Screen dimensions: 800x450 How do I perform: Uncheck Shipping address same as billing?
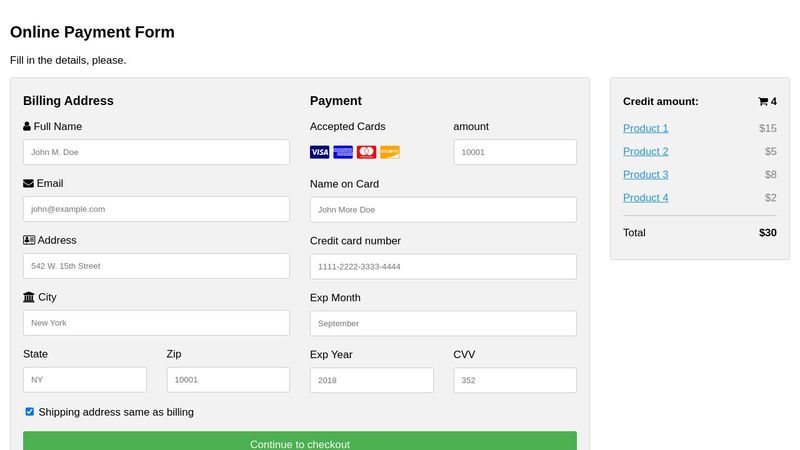30,412
